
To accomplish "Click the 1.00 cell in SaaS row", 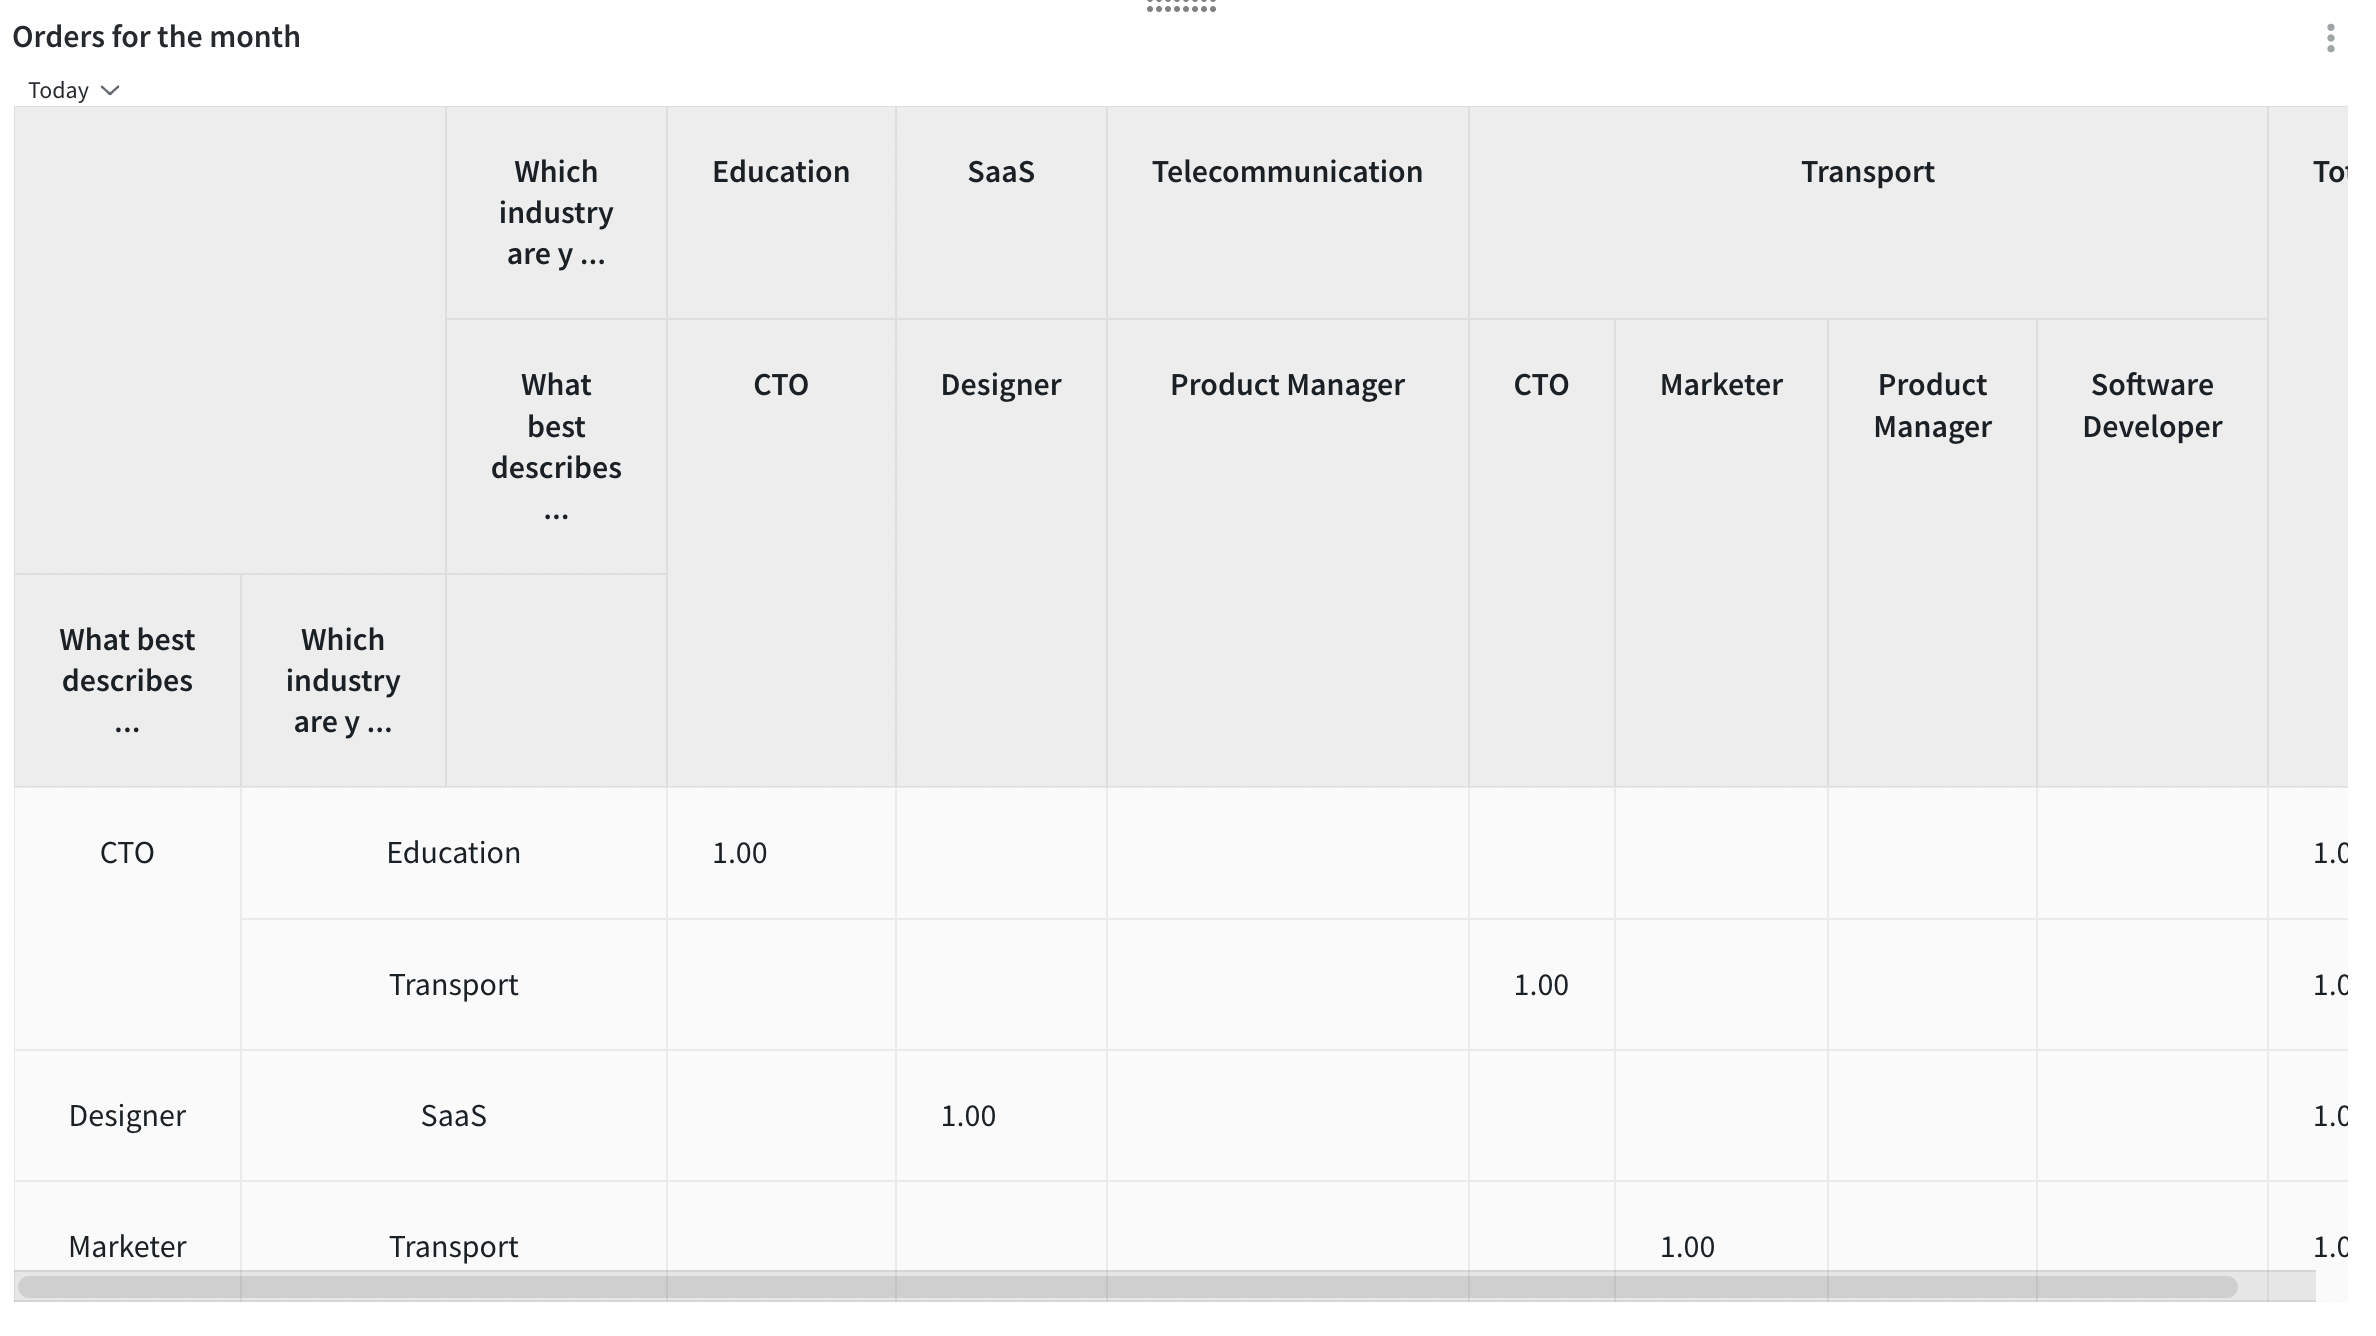I will pyautogui.click(x=967, y=1115).
